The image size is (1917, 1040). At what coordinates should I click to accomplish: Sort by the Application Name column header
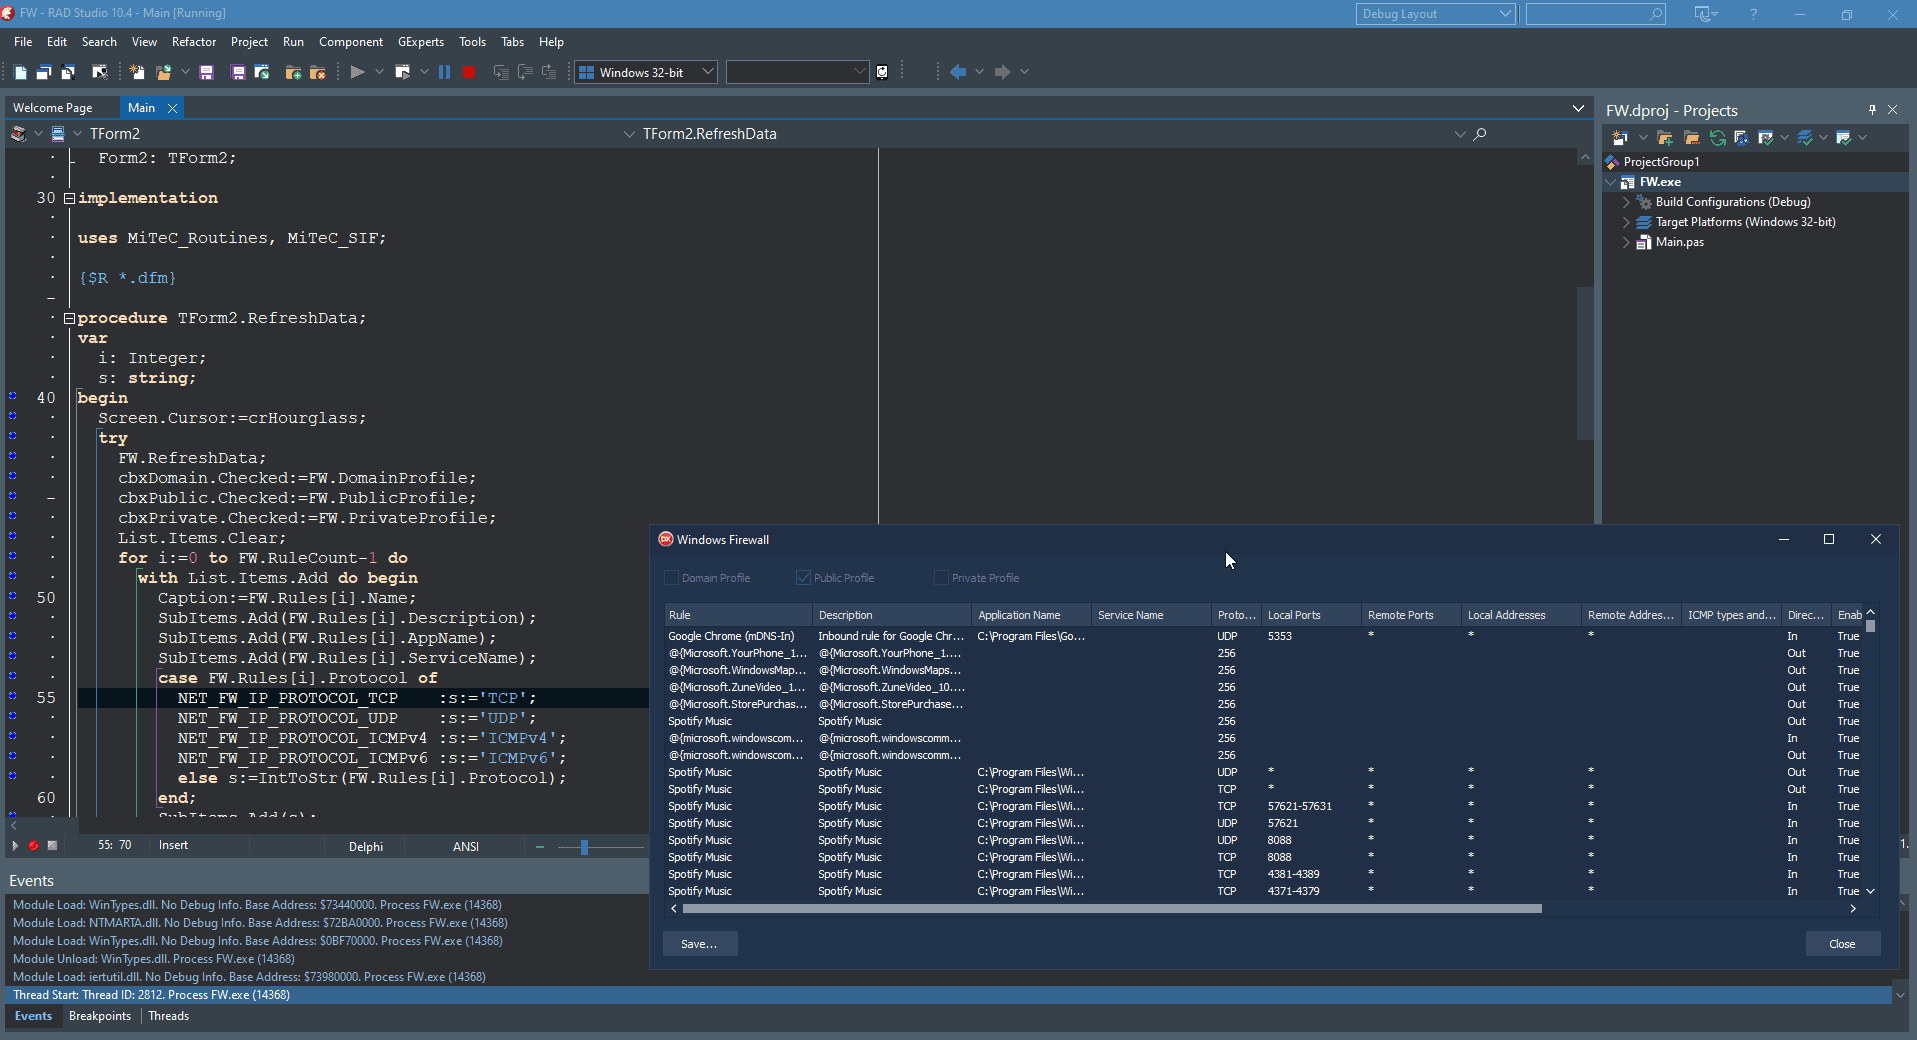1032,615
